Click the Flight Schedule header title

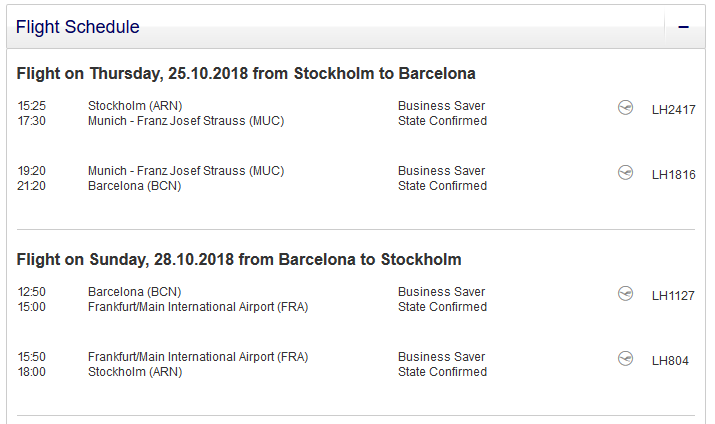click(x=78, y=27)
